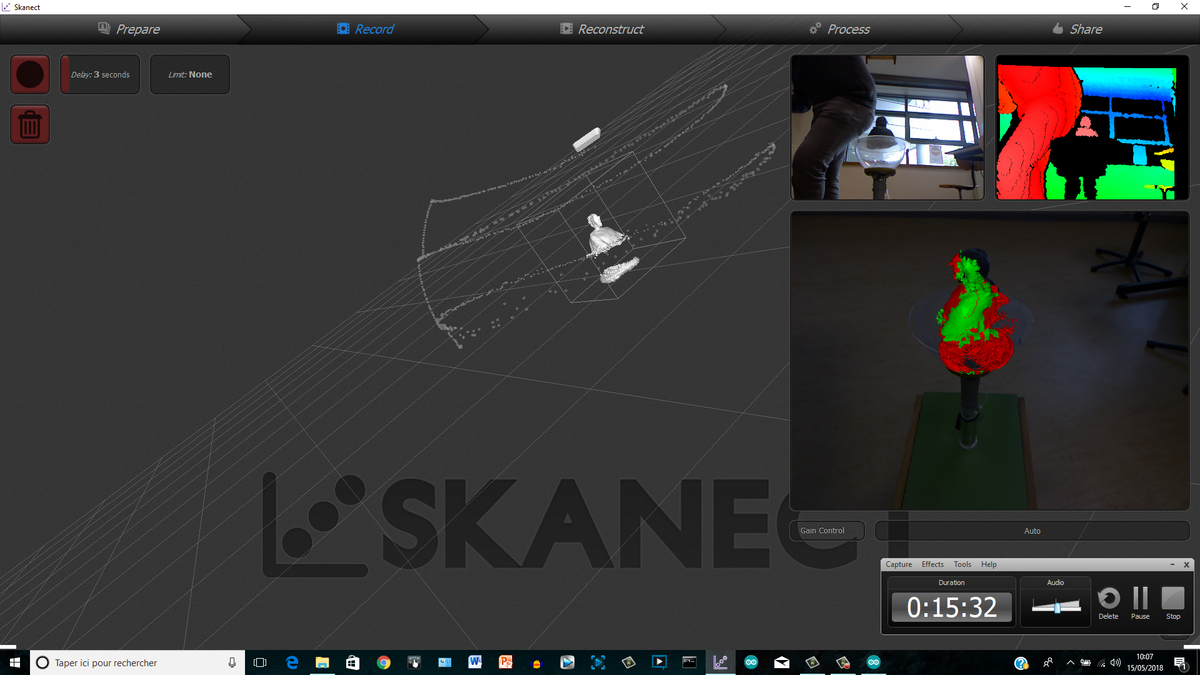
Task: Go to the Process tab
Action: pos(839,29)
